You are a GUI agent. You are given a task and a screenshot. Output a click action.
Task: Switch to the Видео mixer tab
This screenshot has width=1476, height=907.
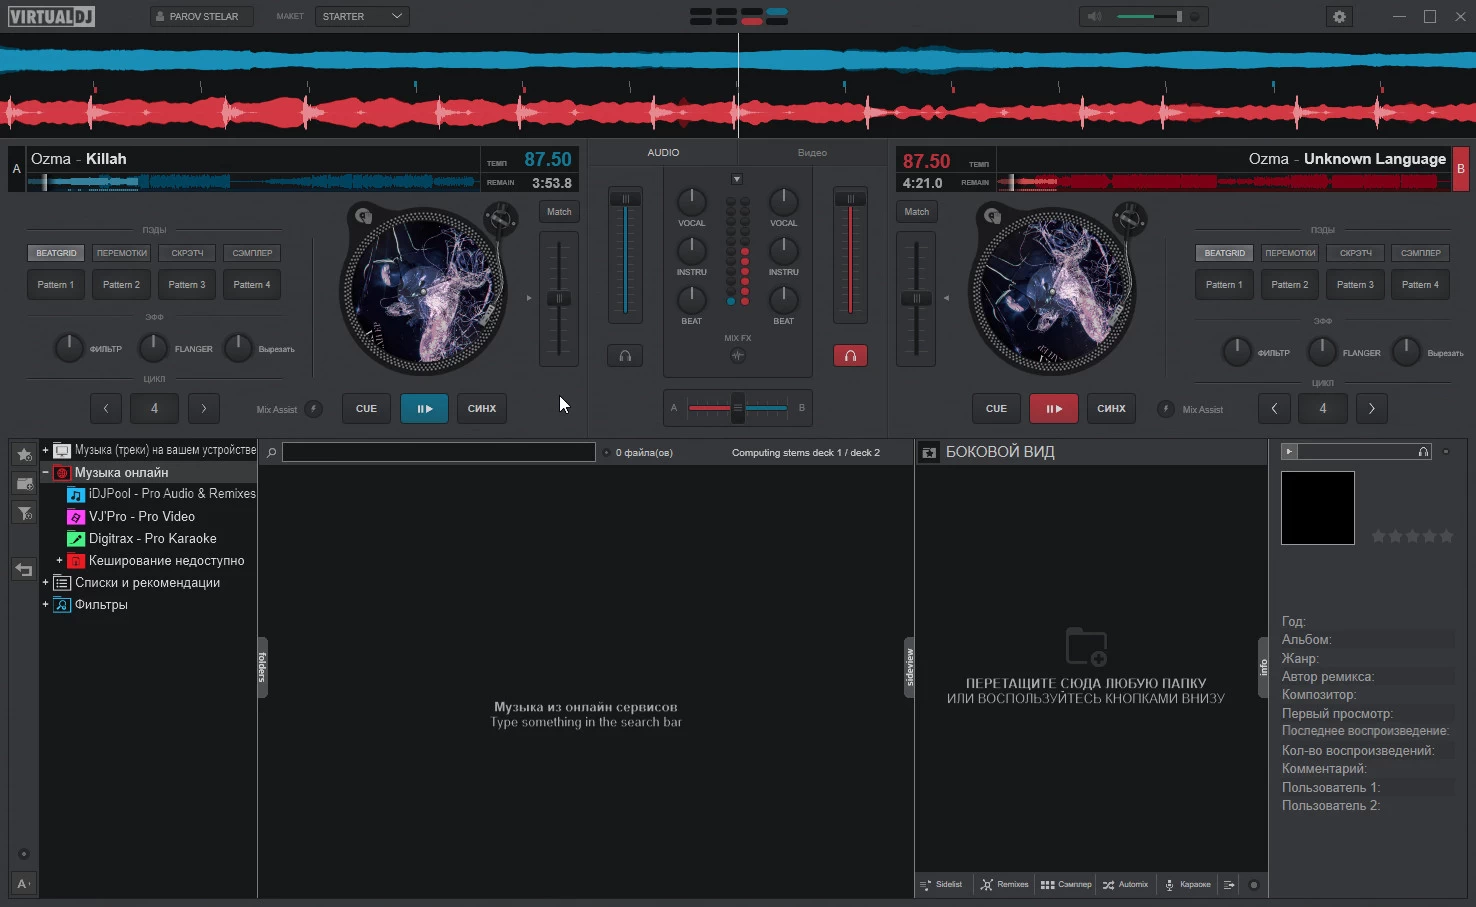(x=812, y=153)
